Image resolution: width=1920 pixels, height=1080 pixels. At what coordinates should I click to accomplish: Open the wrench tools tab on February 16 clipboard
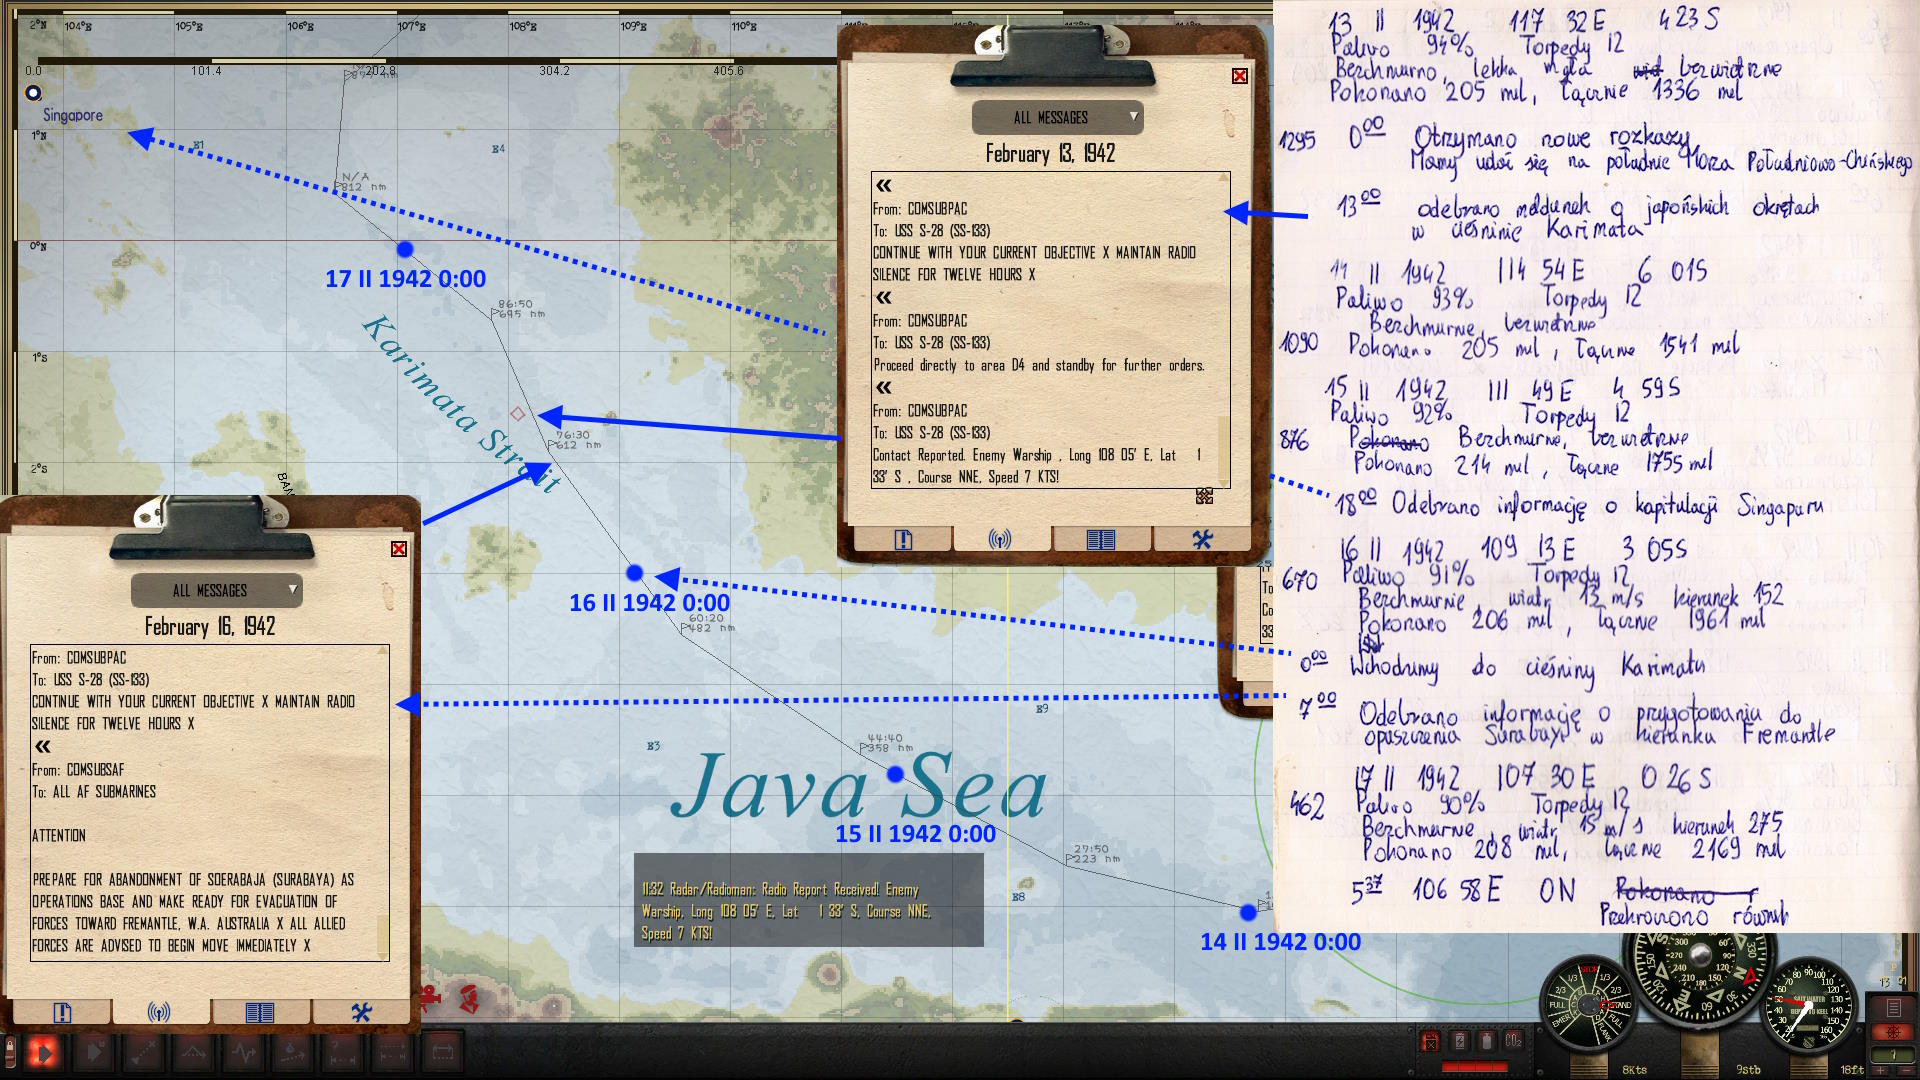pos(361,1013)
